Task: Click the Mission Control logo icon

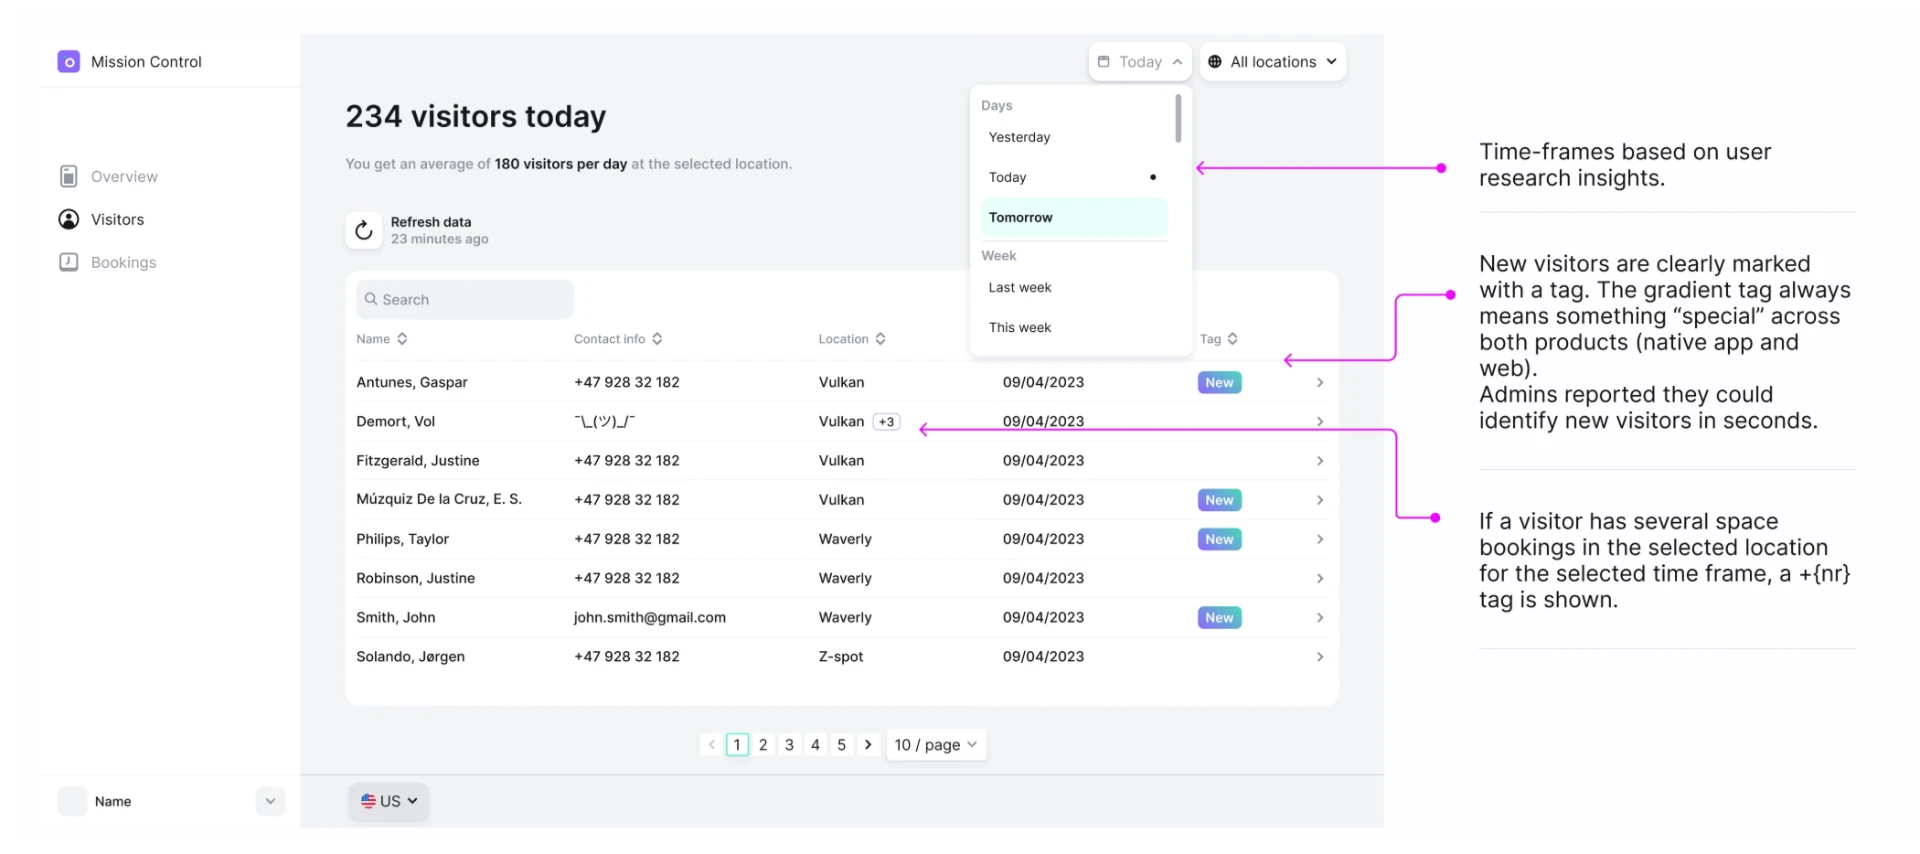Action: tap(69, 62)
